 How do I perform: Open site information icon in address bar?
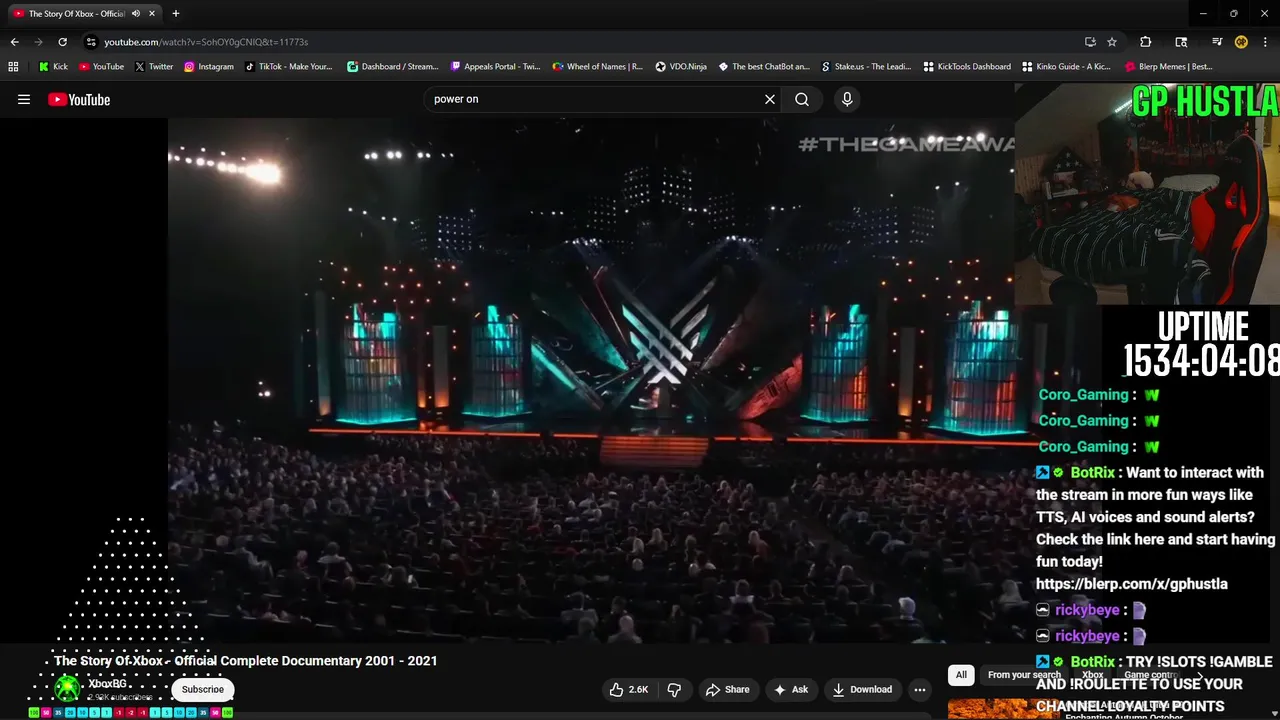[91, 42]
